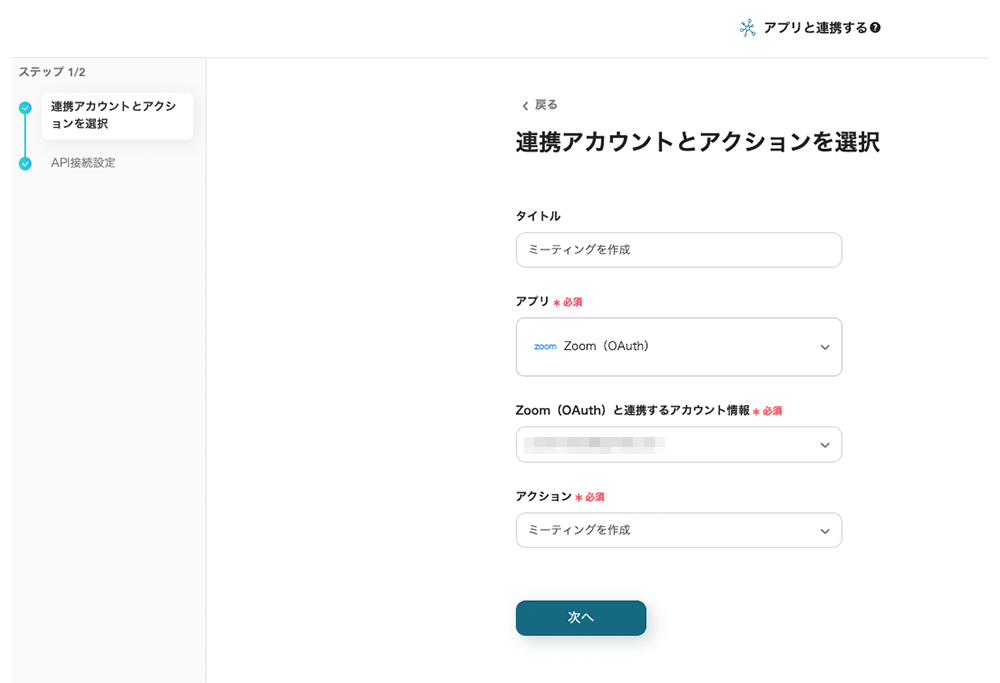Click the first step's checkmark circle

coord(26,108)
